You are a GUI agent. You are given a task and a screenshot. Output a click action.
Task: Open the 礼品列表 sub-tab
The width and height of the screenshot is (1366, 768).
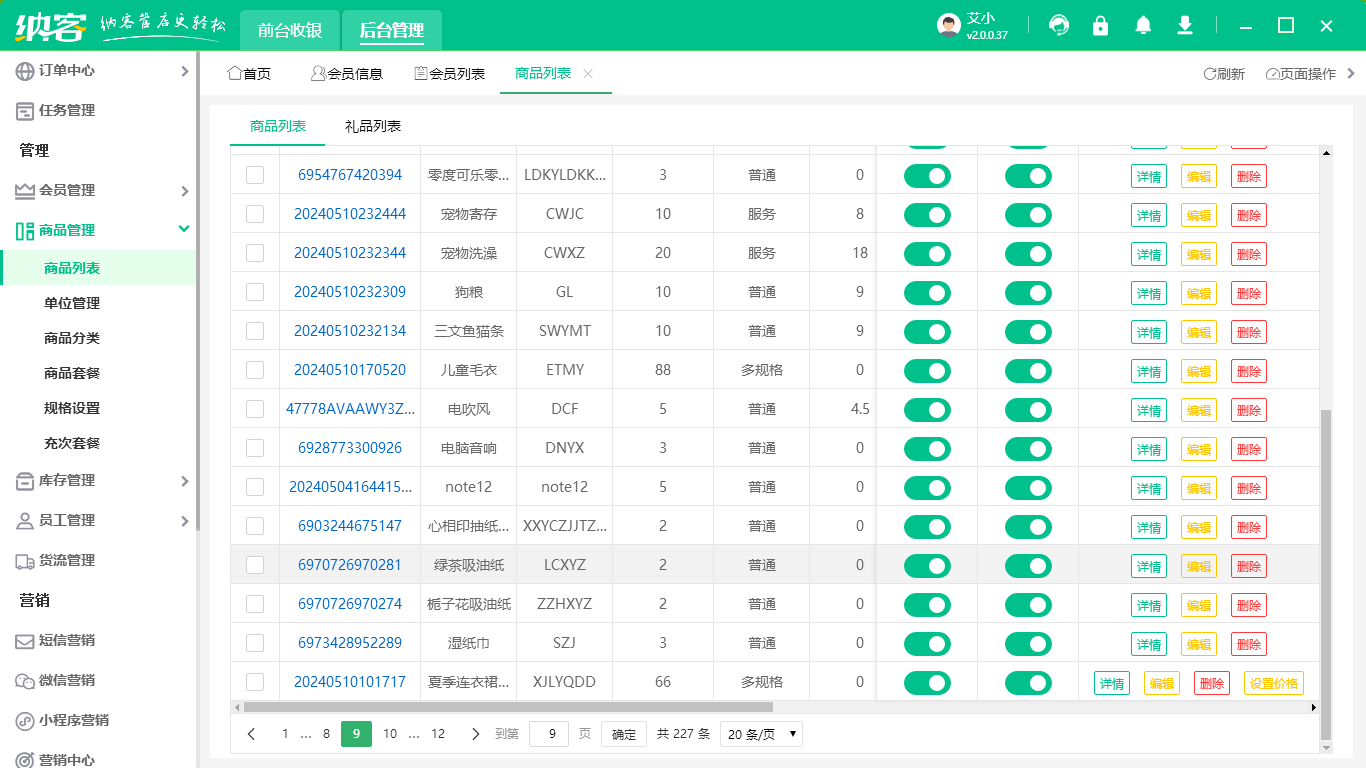[373, 126]
